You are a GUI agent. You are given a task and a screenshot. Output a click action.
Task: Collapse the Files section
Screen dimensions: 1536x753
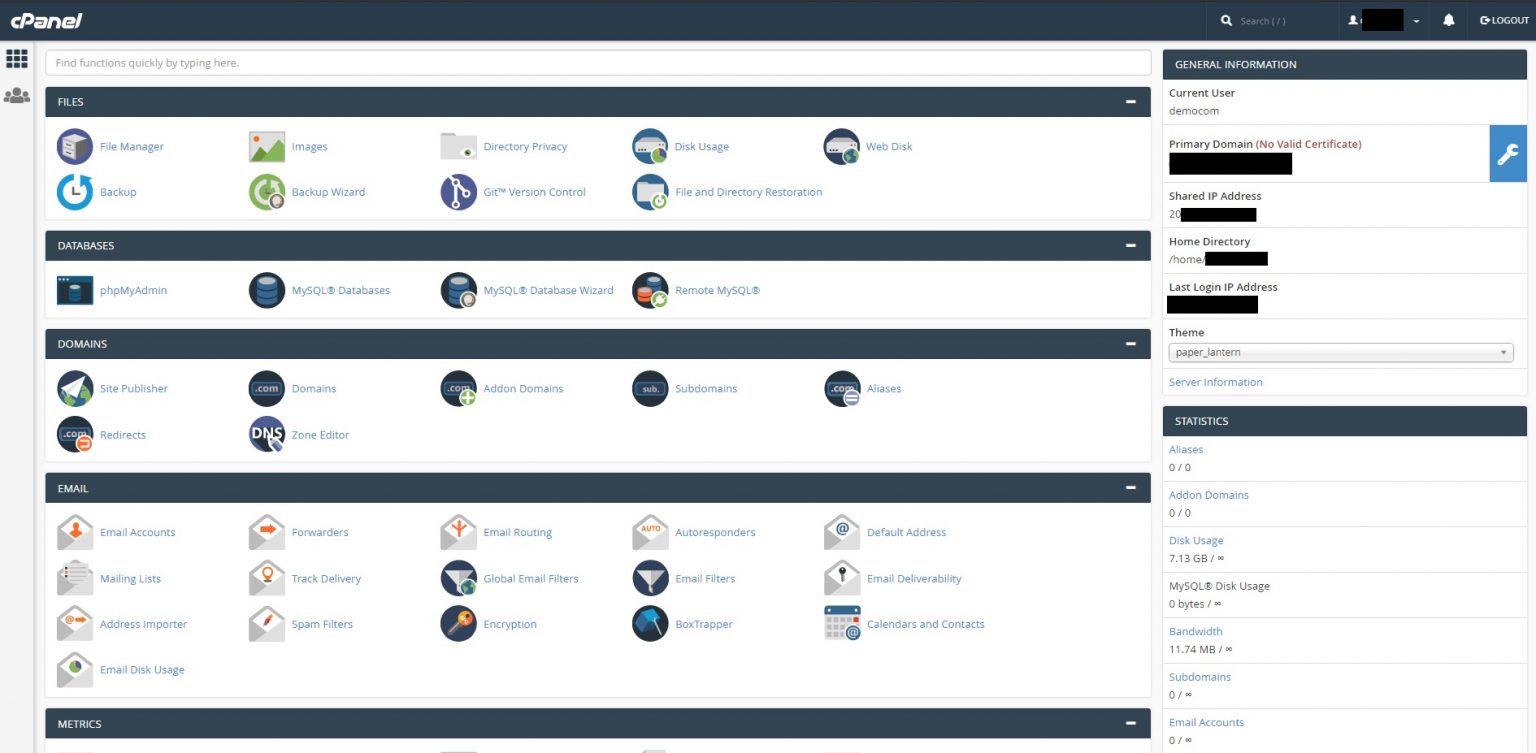coord(1130,102)
